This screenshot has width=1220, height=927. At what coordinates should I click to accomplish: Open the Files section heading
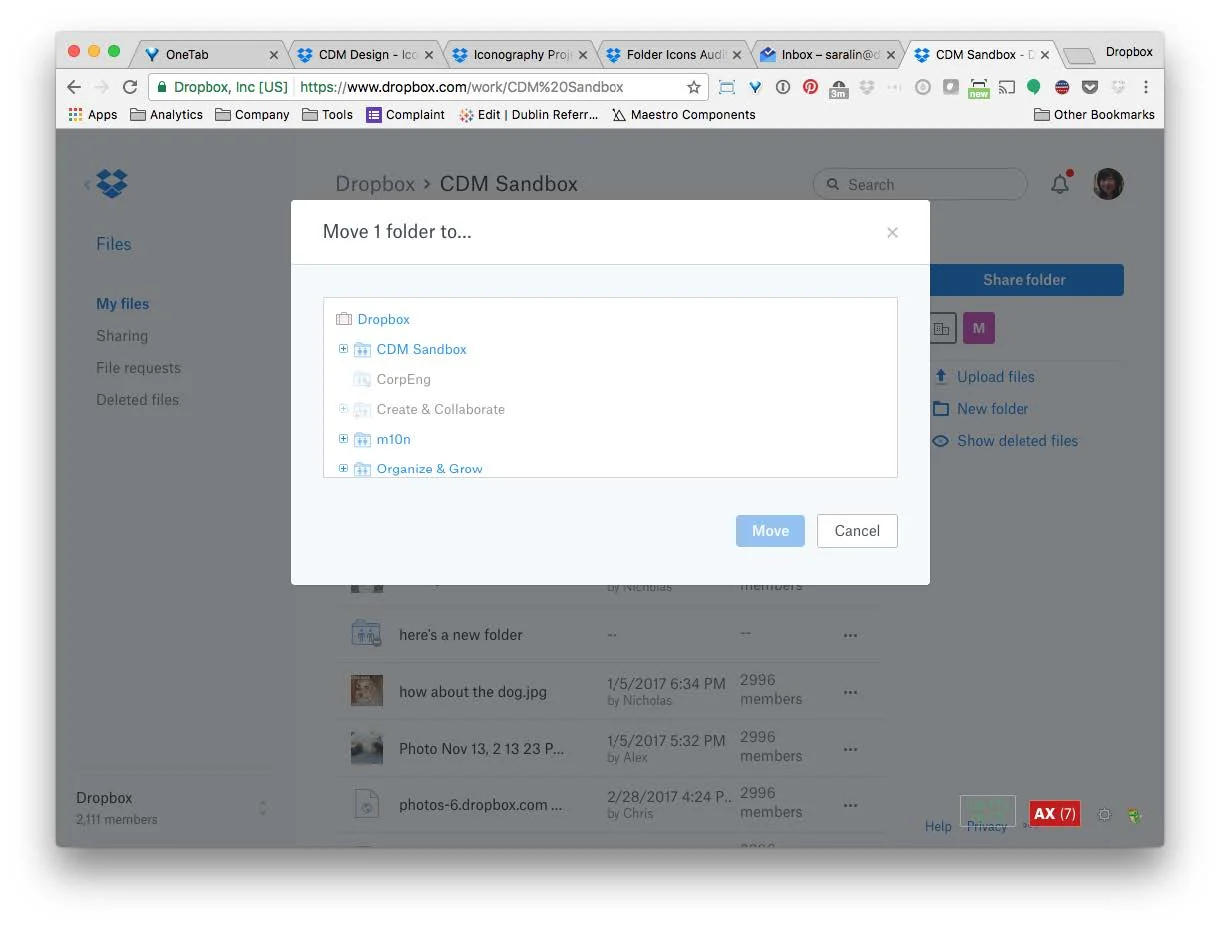tap(113, 244)
